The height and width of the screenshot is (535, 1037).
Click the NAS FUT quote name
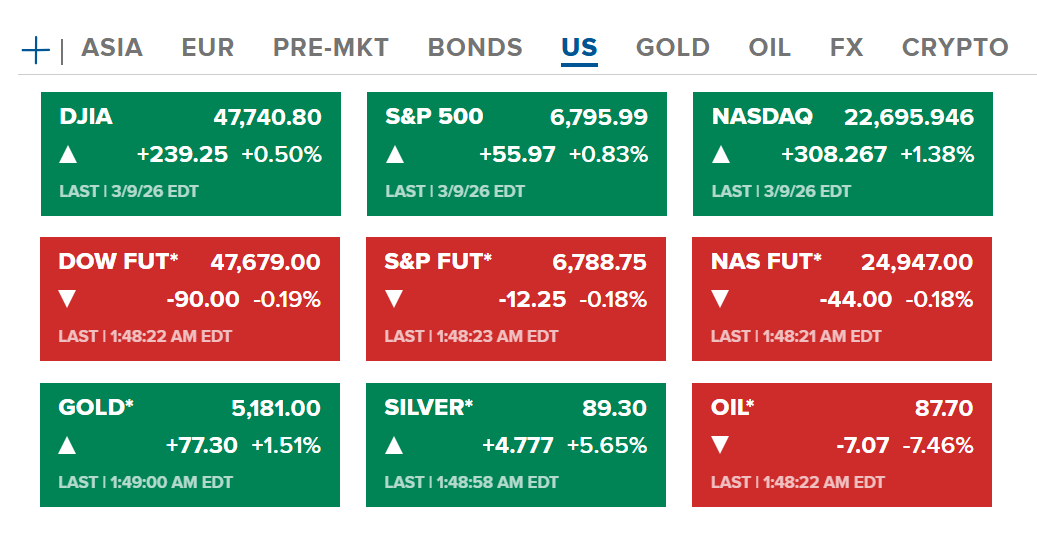(x=766, y=262)
